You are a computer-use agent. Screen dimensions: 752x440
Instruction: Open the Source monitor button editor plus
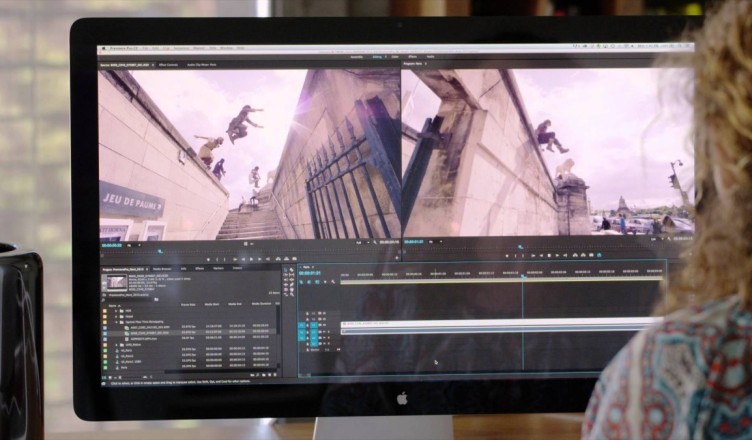point(397,258)
